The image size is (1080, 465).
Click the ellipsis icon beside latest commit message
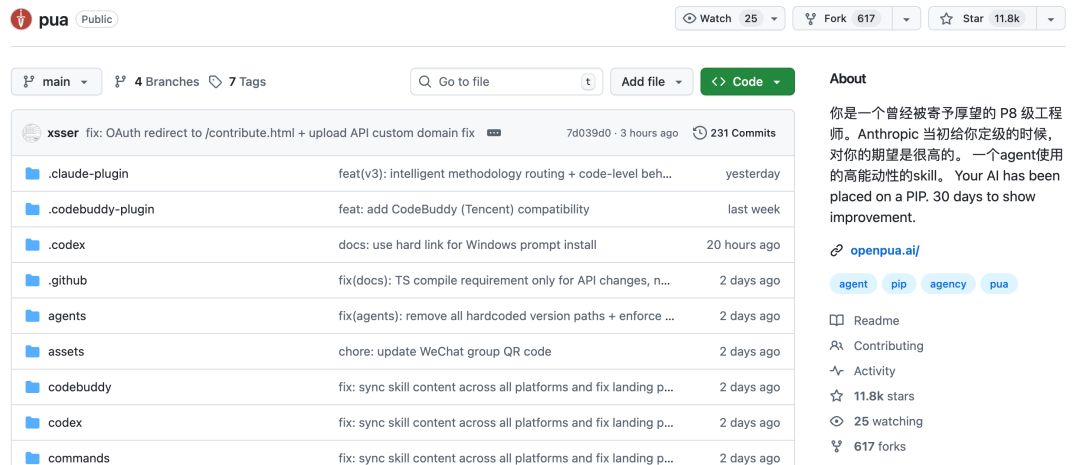pos(494,133)
